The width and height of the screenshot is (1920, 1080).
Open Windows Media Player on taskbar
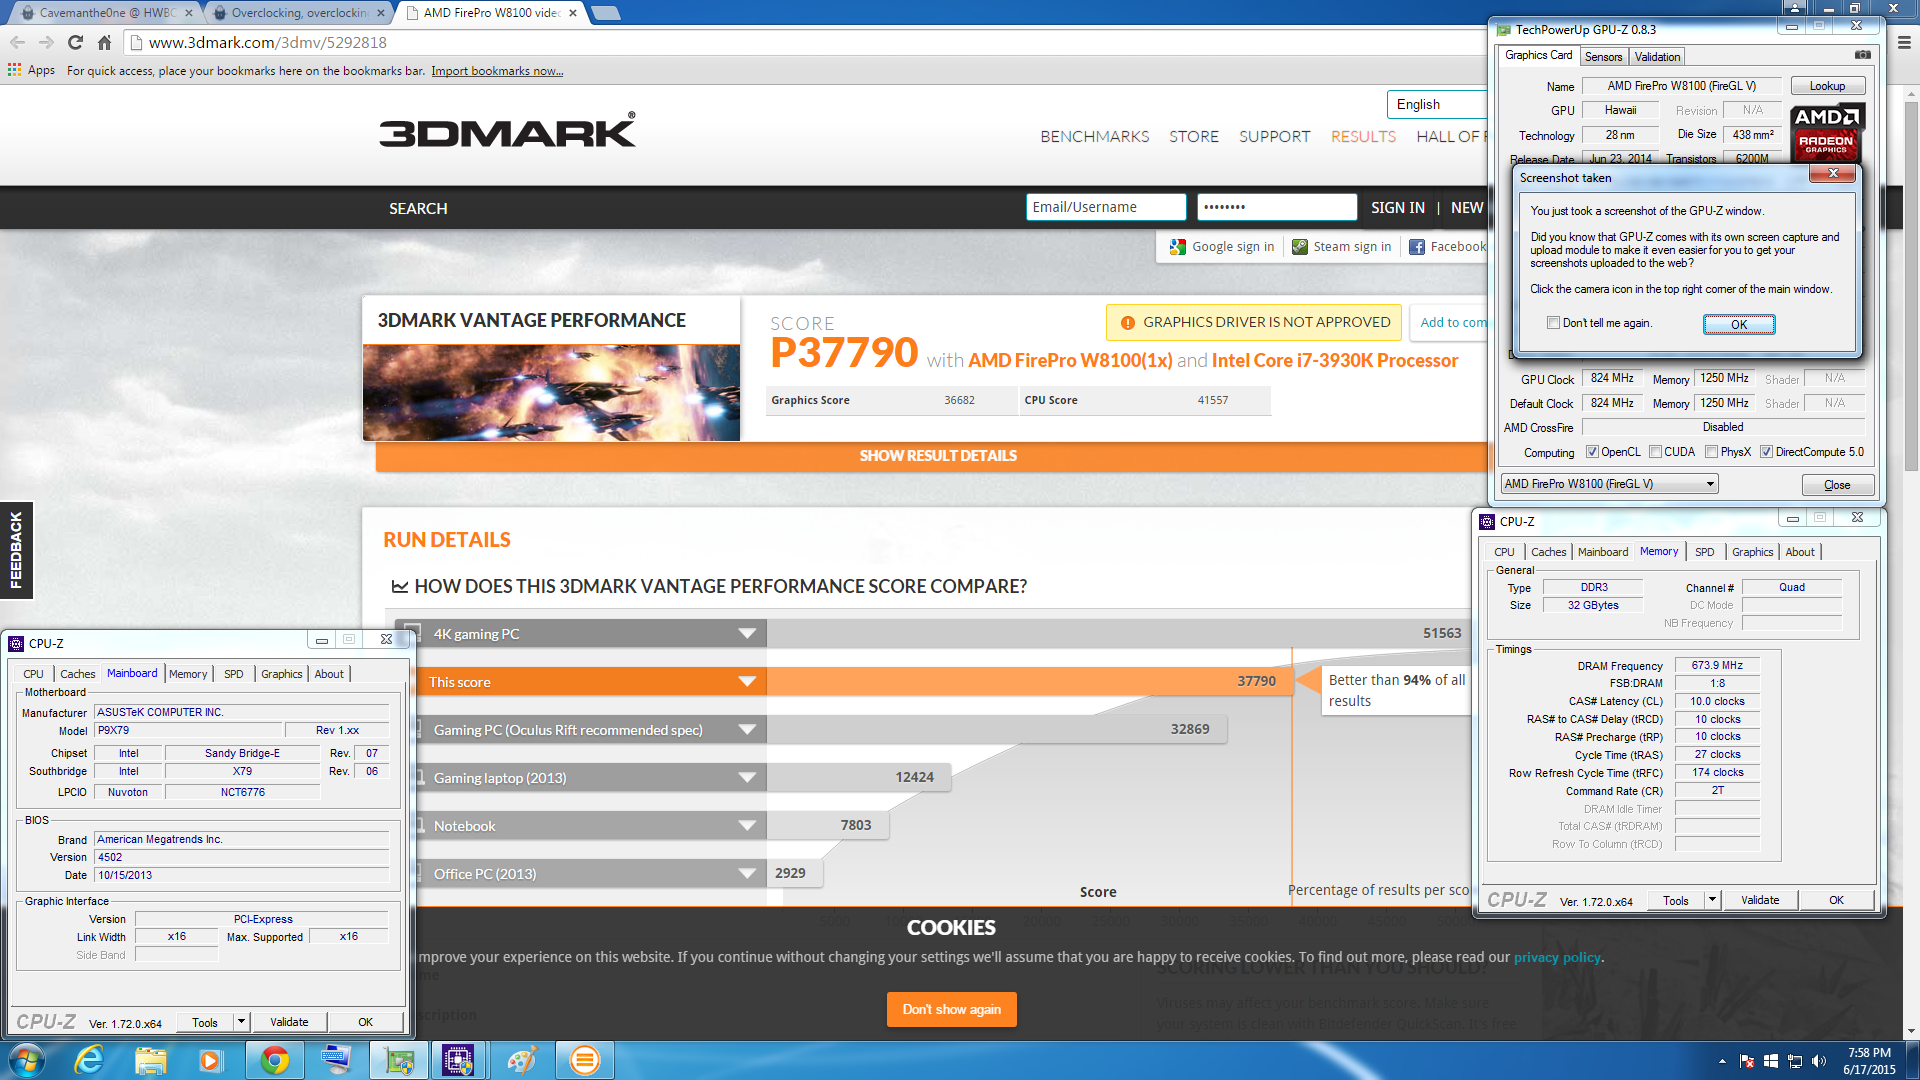click(210, 1060)
